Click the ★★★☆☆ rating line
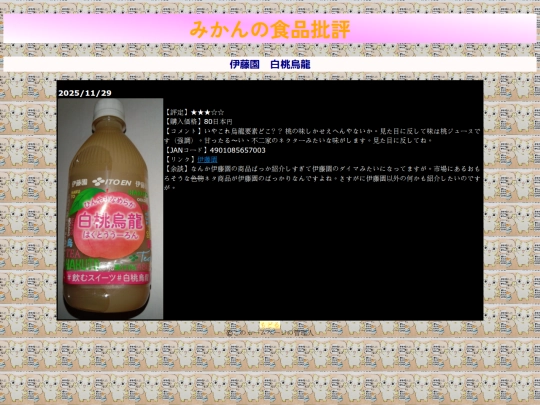540x405 pixels. [195, 112]
